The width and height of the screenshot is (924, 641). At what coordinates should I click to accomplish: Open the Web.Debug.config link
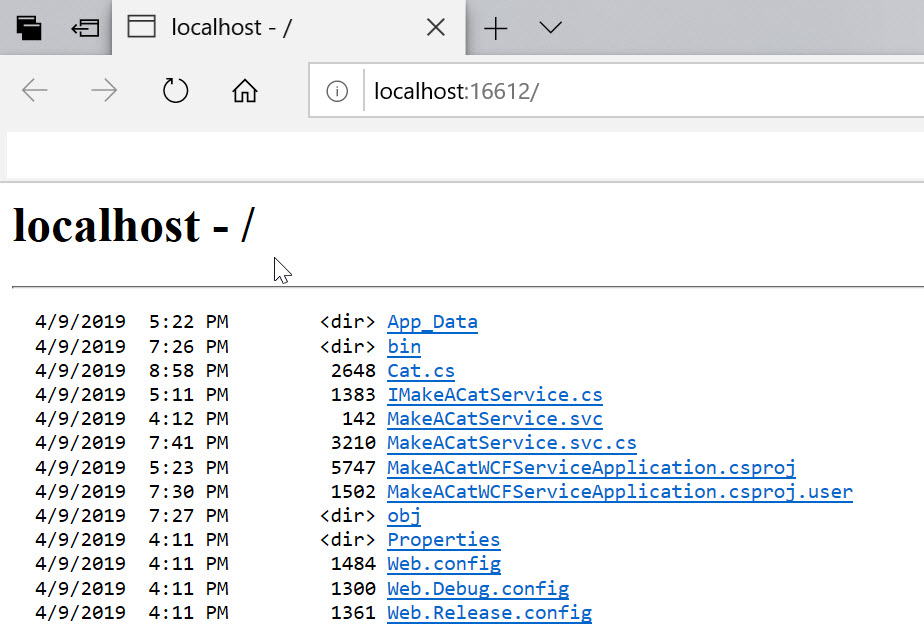click(478, 589)
